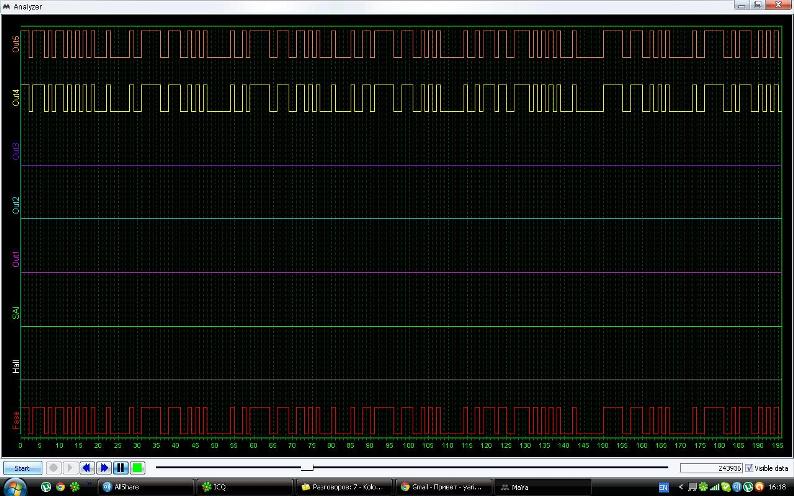
Task: Open the Windows Start orb
Action: [15, 487]
